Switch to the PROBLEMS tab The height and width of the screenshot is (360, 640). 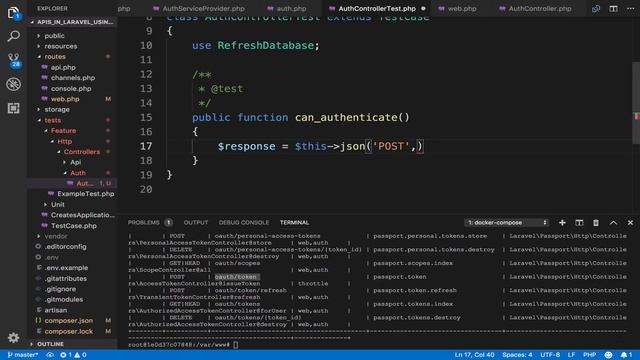pos(150,222)
